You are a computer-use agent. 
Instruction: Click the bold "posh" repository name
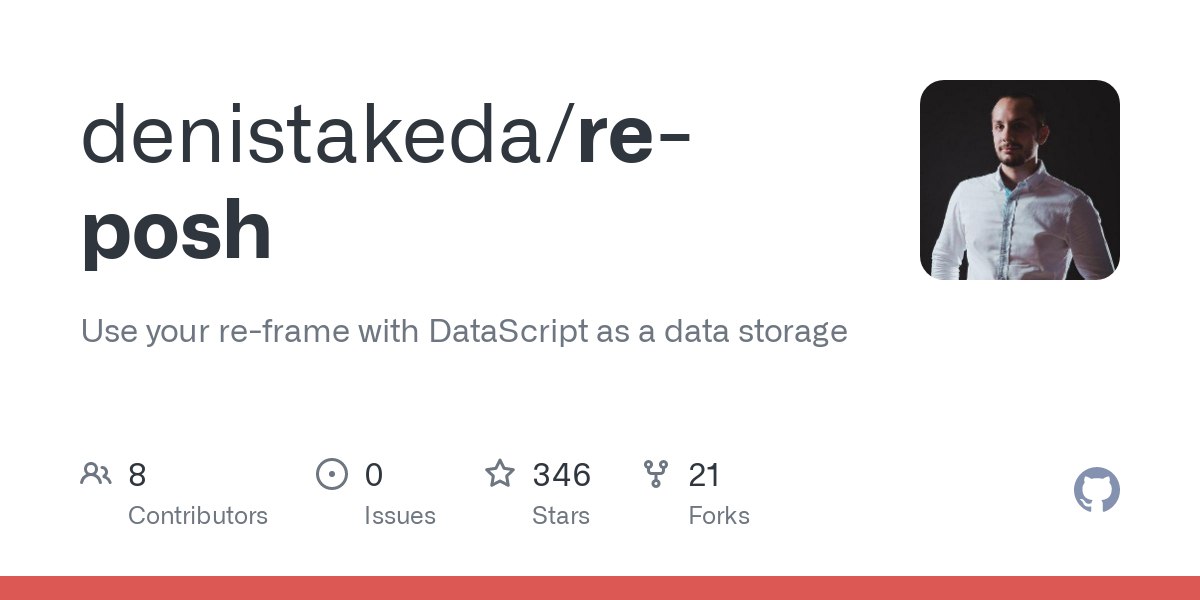176,232
